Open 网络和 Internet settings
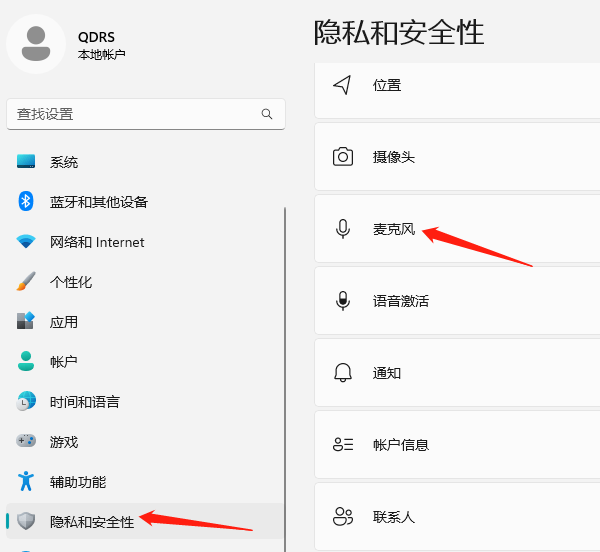This screenshot has height=552, width=600. click(x=97, y=242)
